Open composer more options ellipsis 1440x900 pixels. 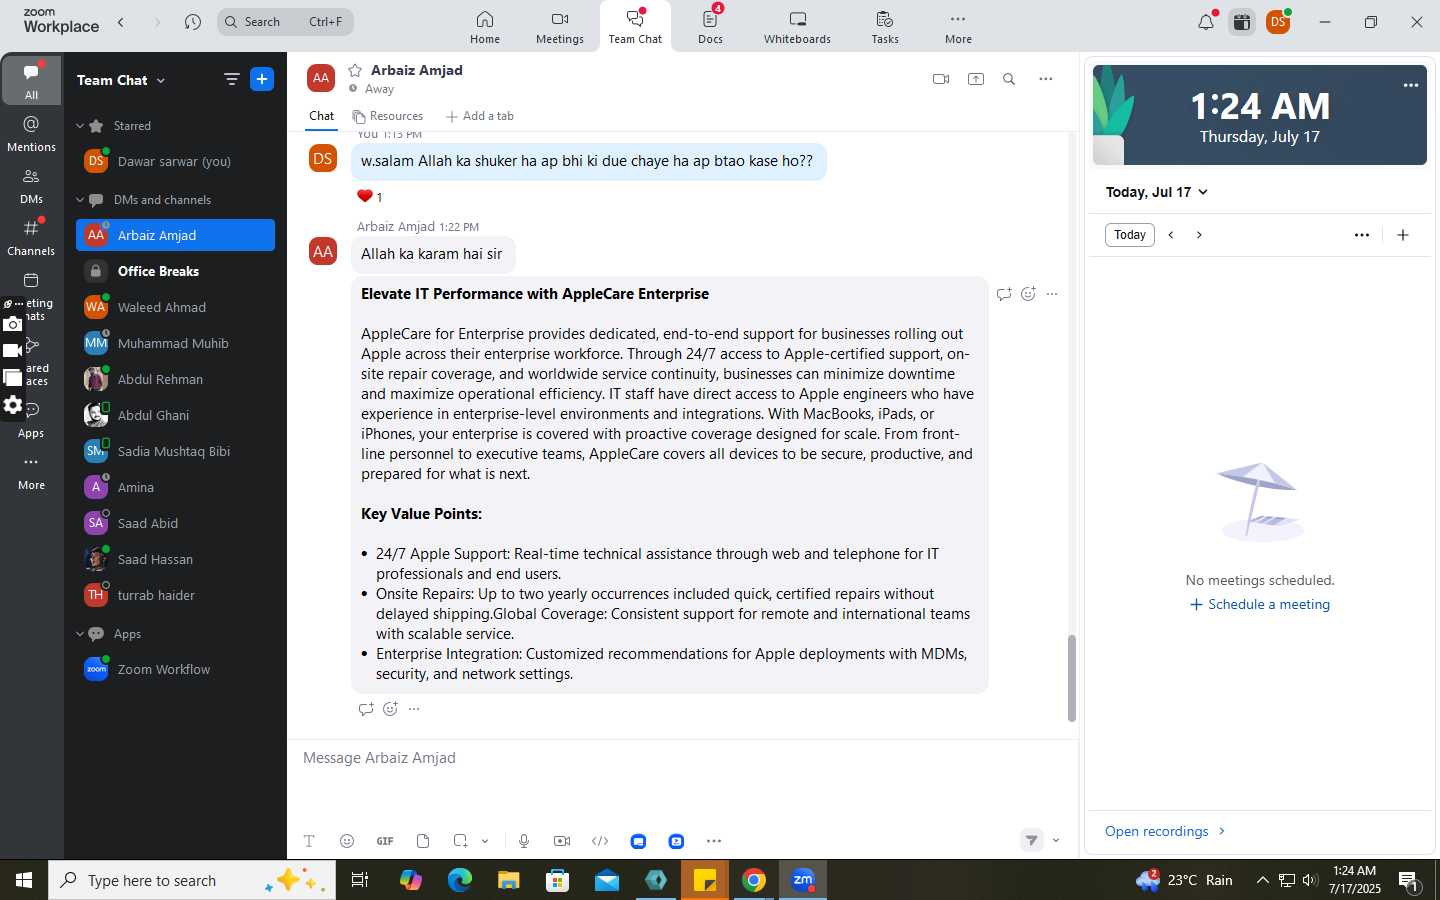tap(714, 841)
